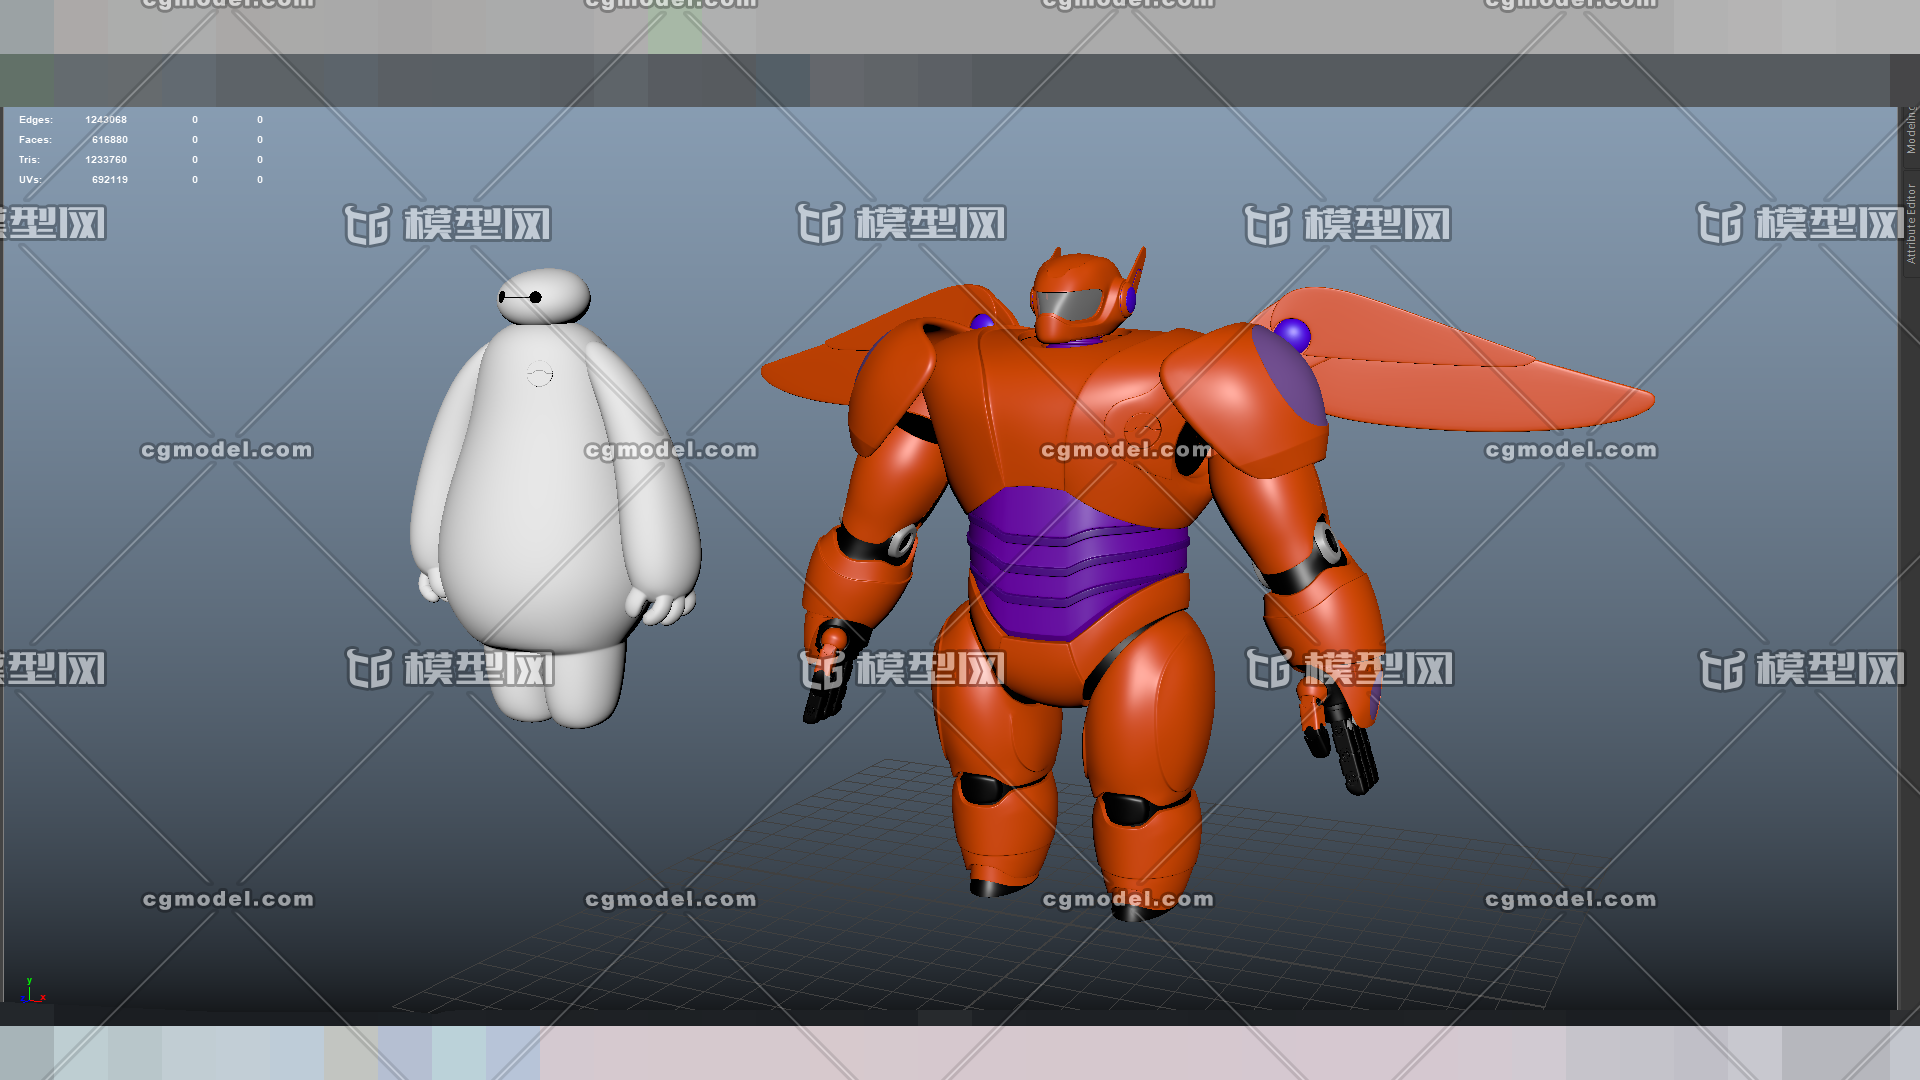Click the 'UVs:' HUD label
The height and width of the screenshot is (1080, 1920).
[x=30, y=180]
